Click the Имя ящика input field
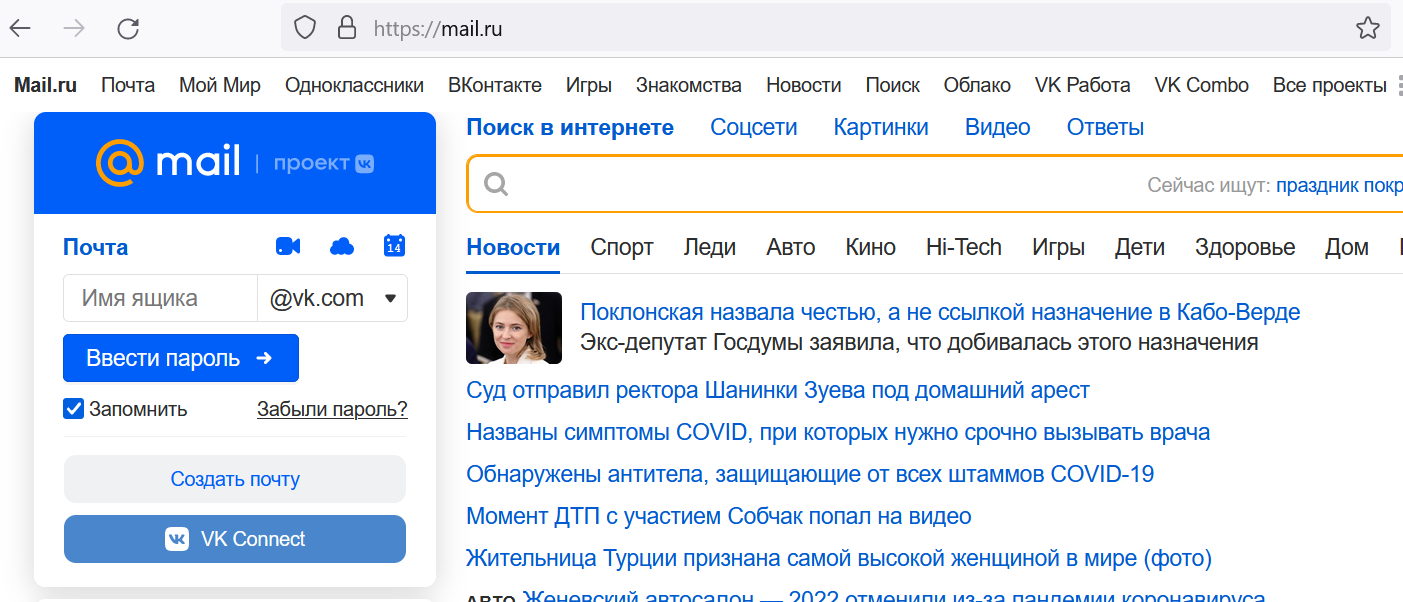The width and height of the screenshot is (1403, 602). point(160,298)
